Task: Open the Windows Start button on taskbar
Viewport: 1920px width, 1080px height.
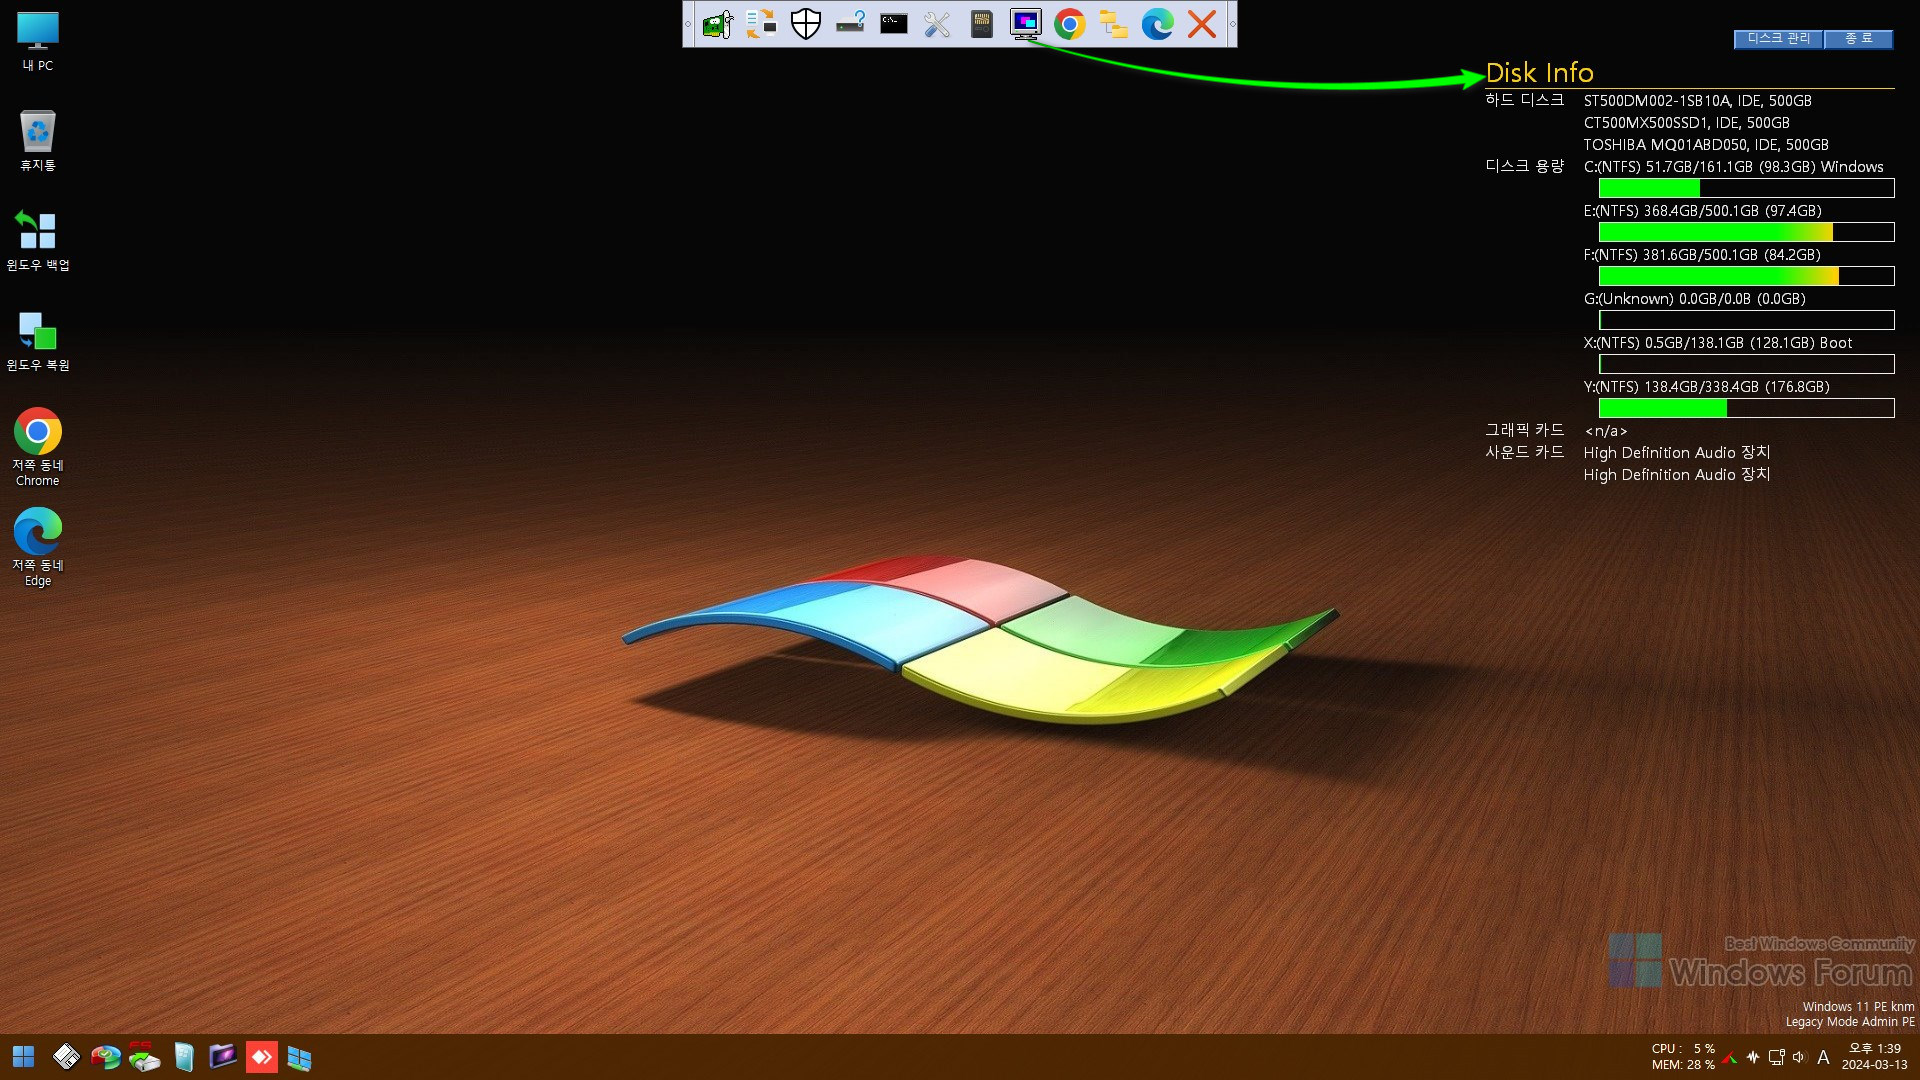Action: click(23, 1057)
